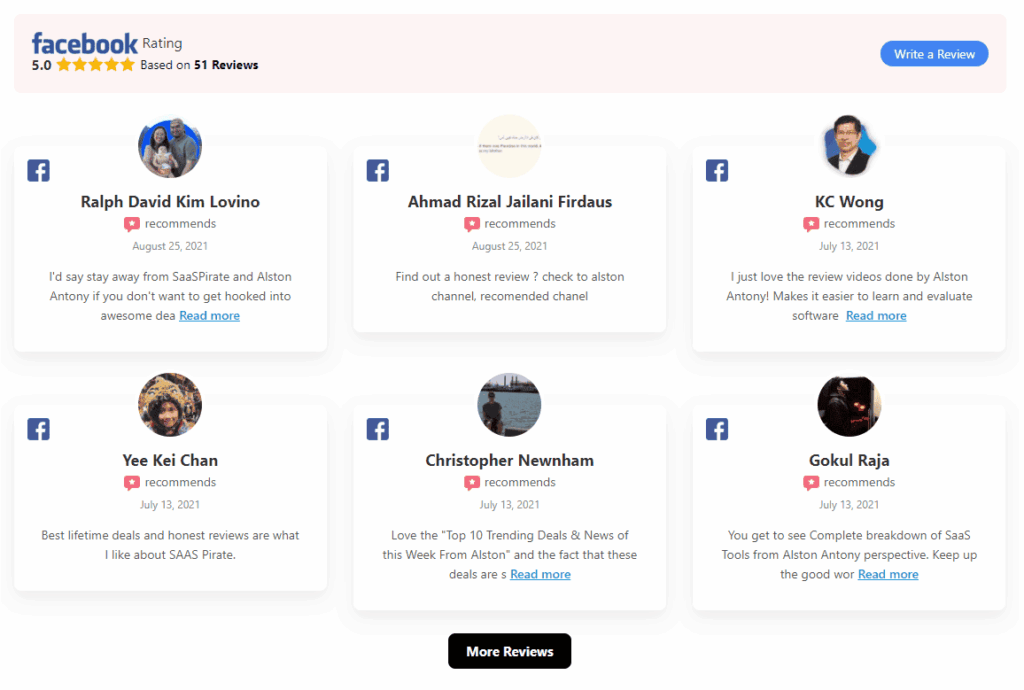Expand Ralph David Kim Lovino's review with Read more
The image size is (1024, 690).
(x=209, y=316)
